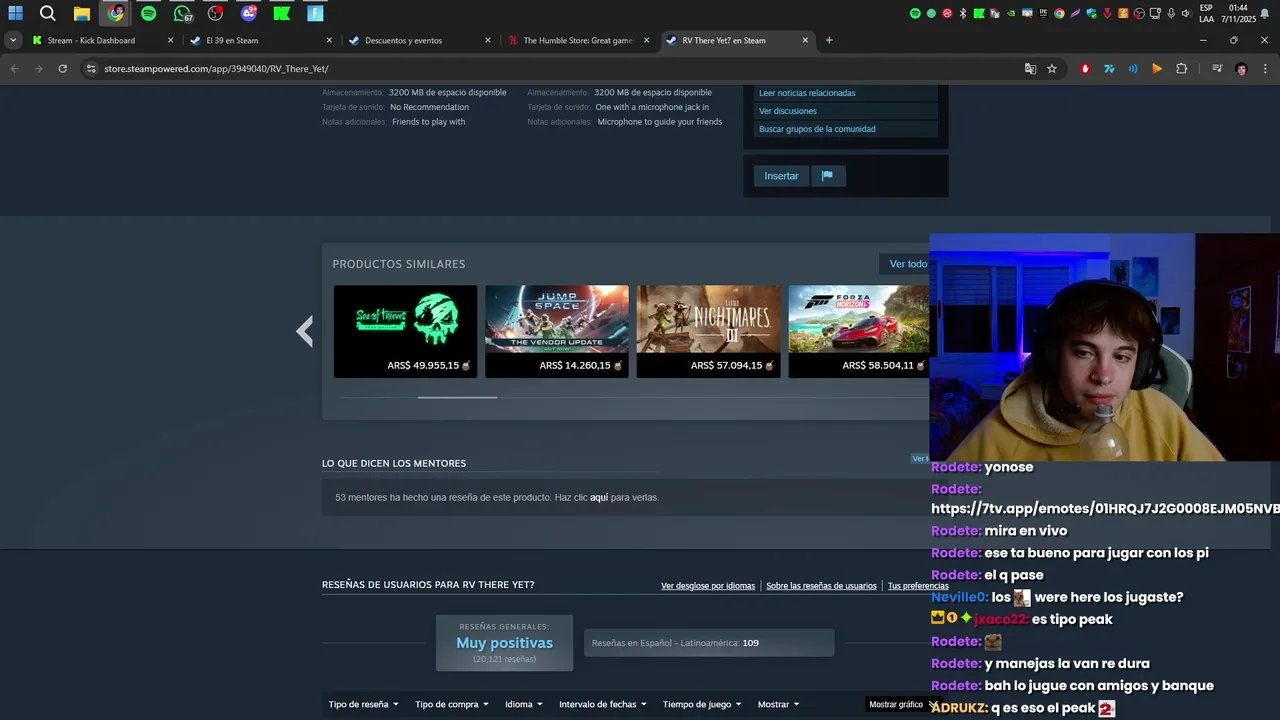Screen dimensions: 1280x720
Task: Open Spotify from the taskbar
Action: click(x=149, y=13)
